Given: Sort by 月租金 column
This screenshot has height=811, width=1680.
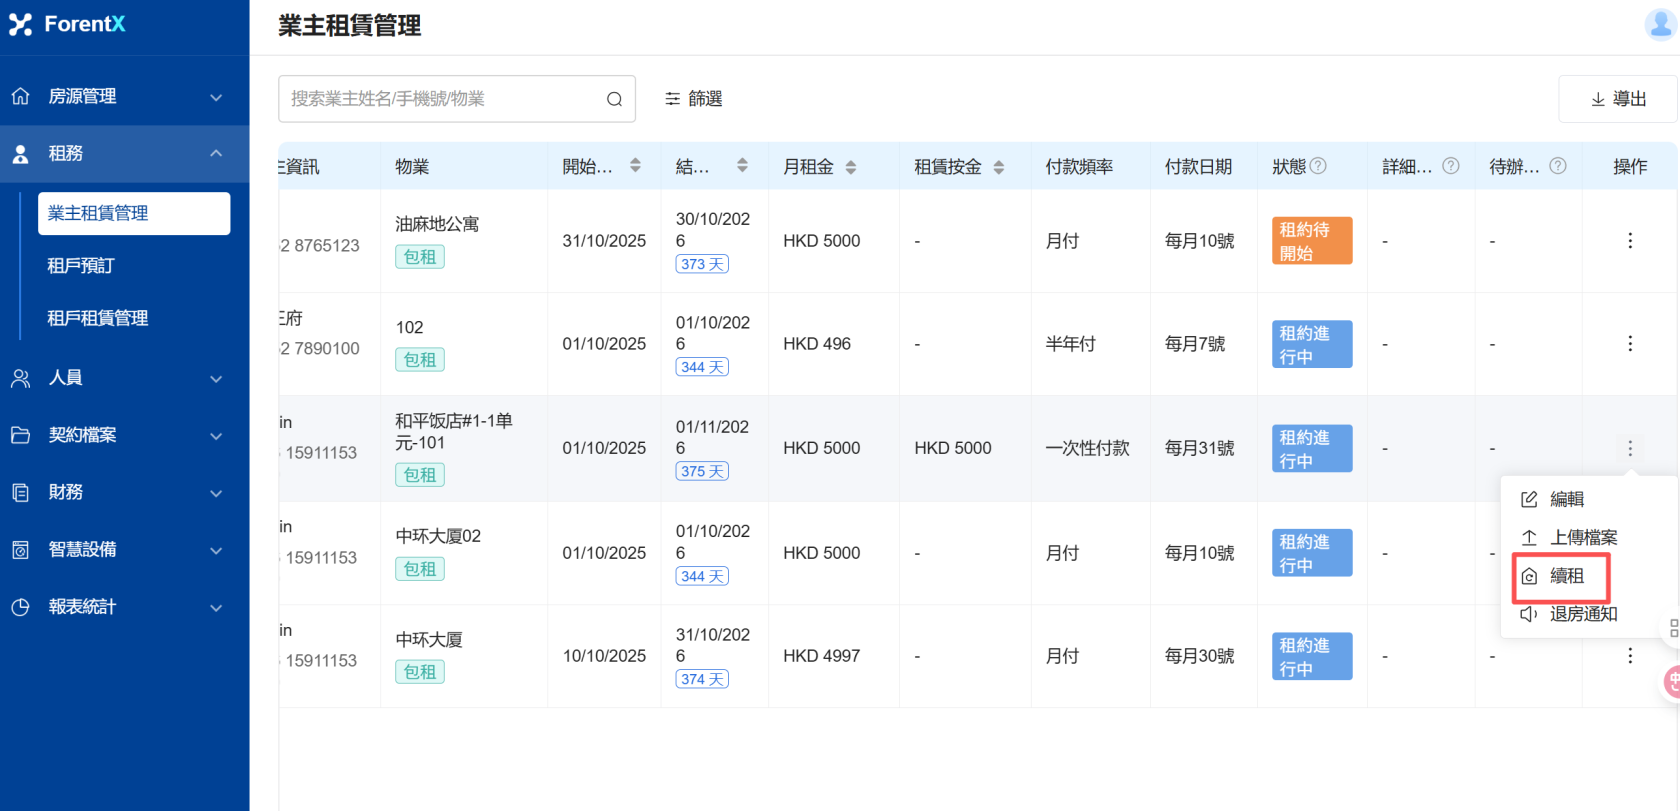Looking at the screenshot, I should (x=850, y=167).
